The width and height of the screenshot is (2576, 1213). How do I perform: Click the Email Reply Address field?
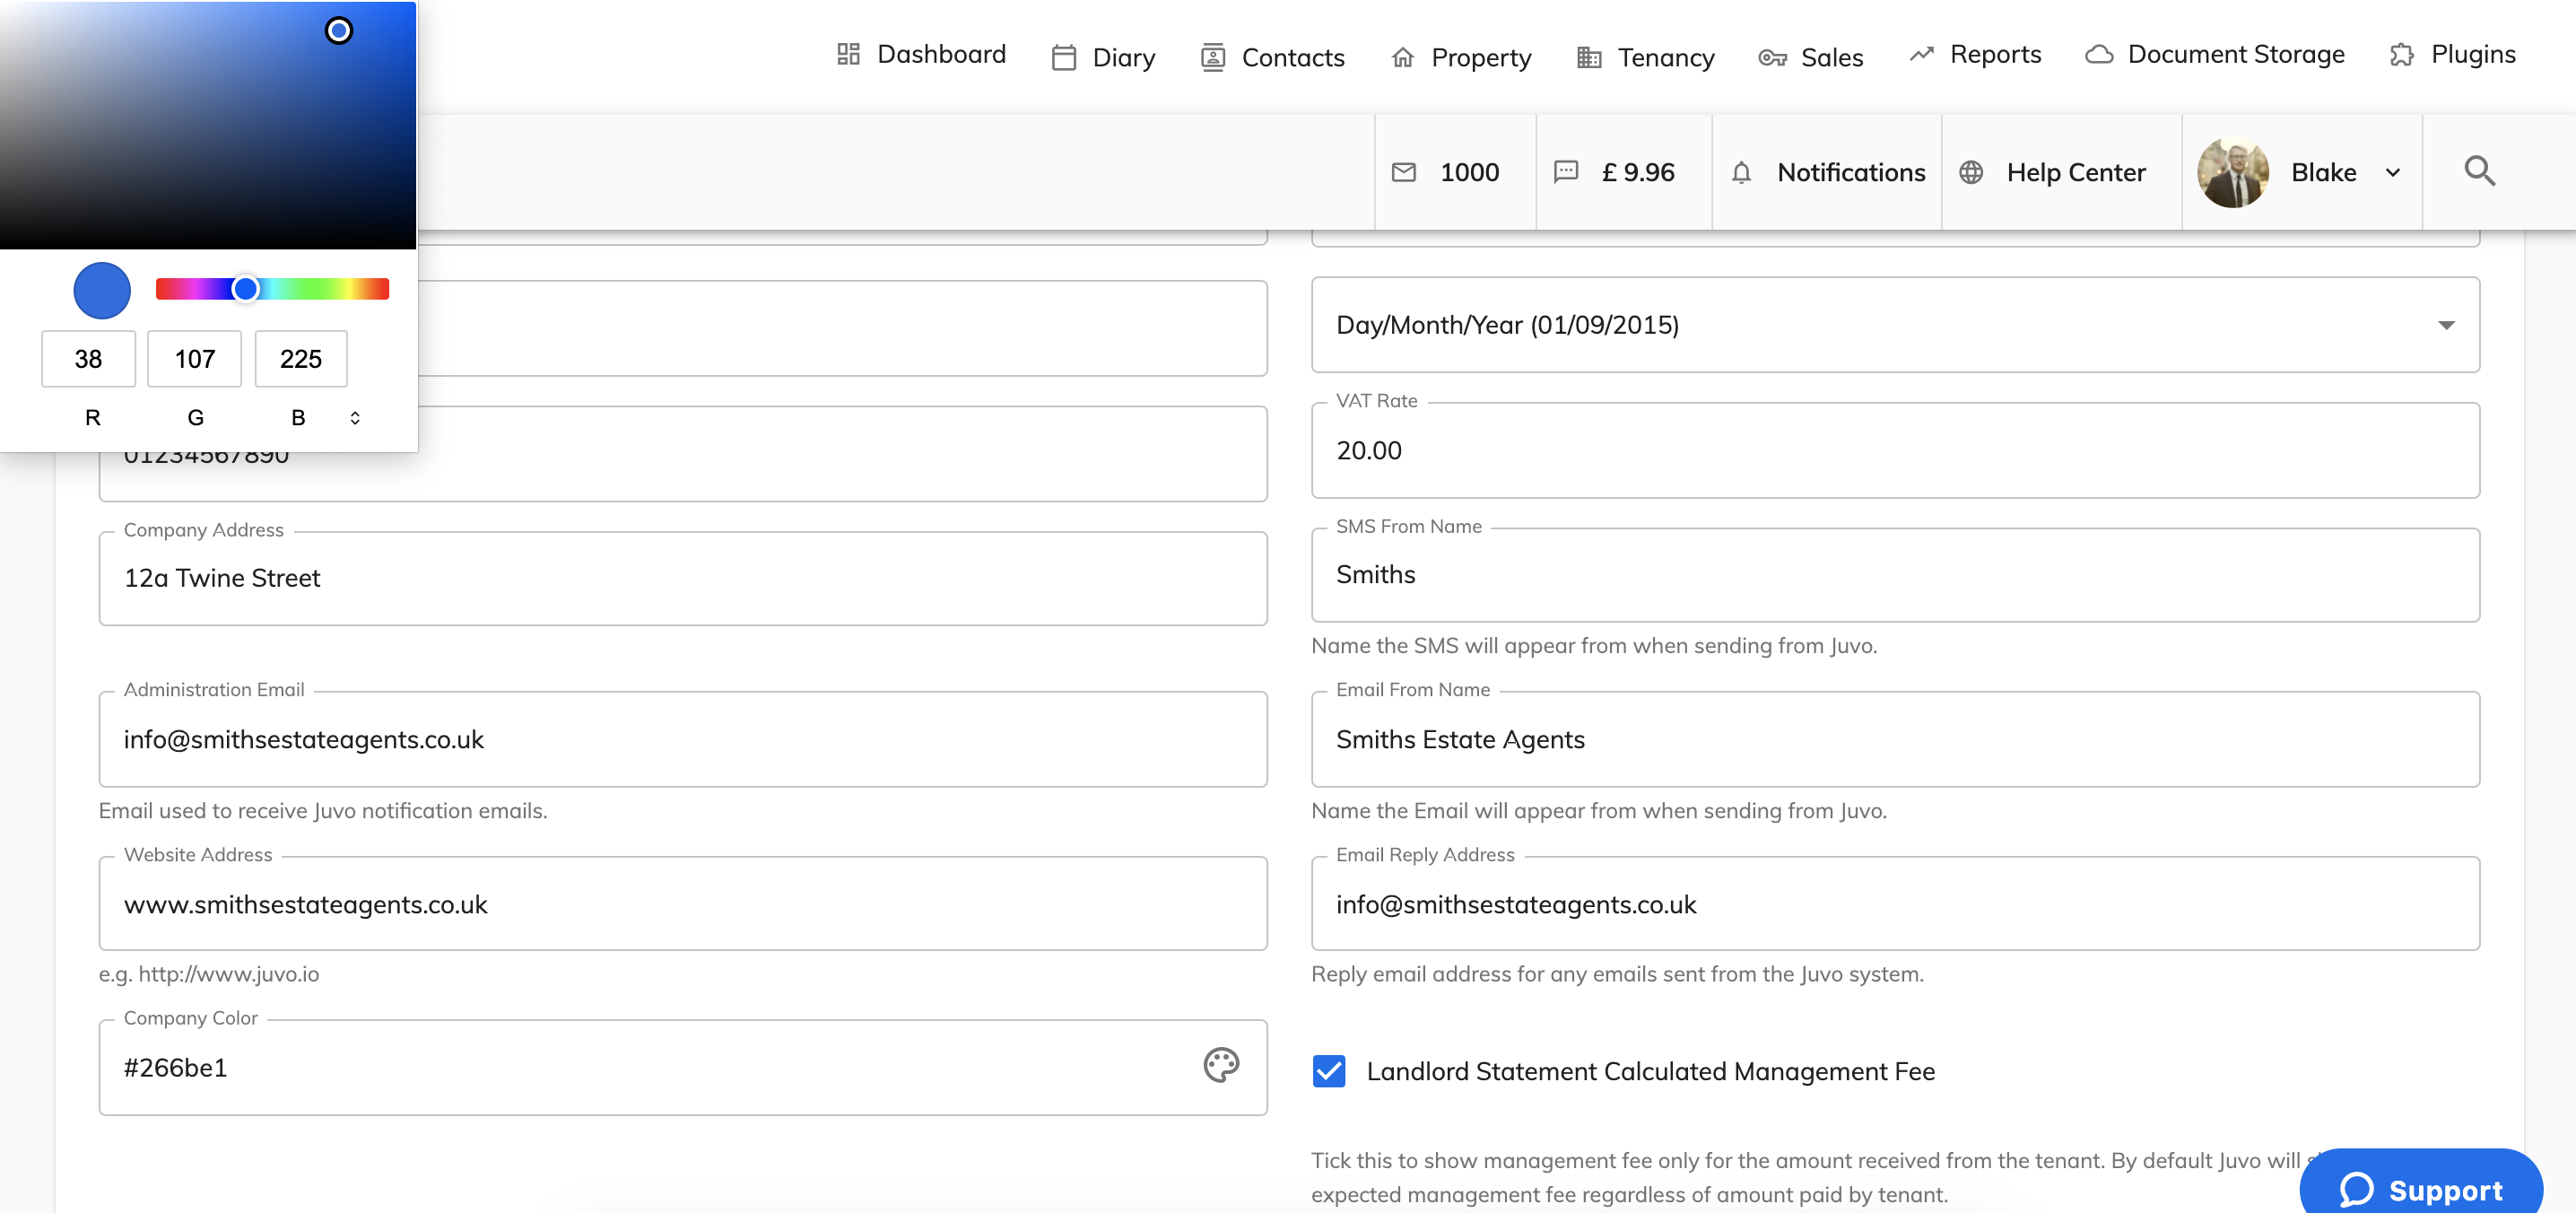pos(1895,904)
